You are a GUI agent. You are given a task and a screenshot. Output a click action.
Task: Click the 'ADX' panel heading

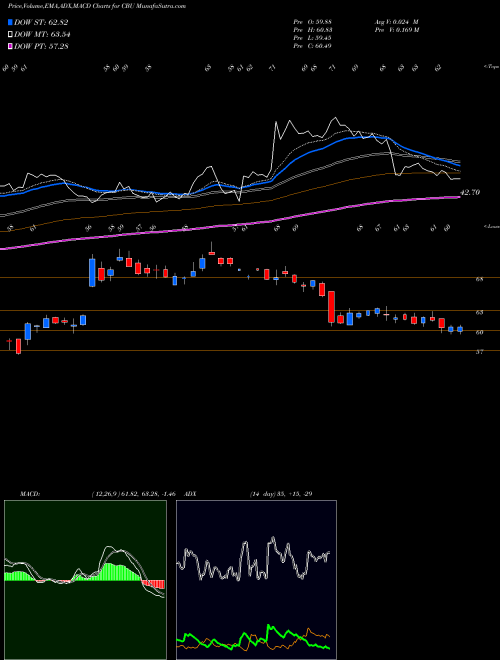[x=190, y=494]
